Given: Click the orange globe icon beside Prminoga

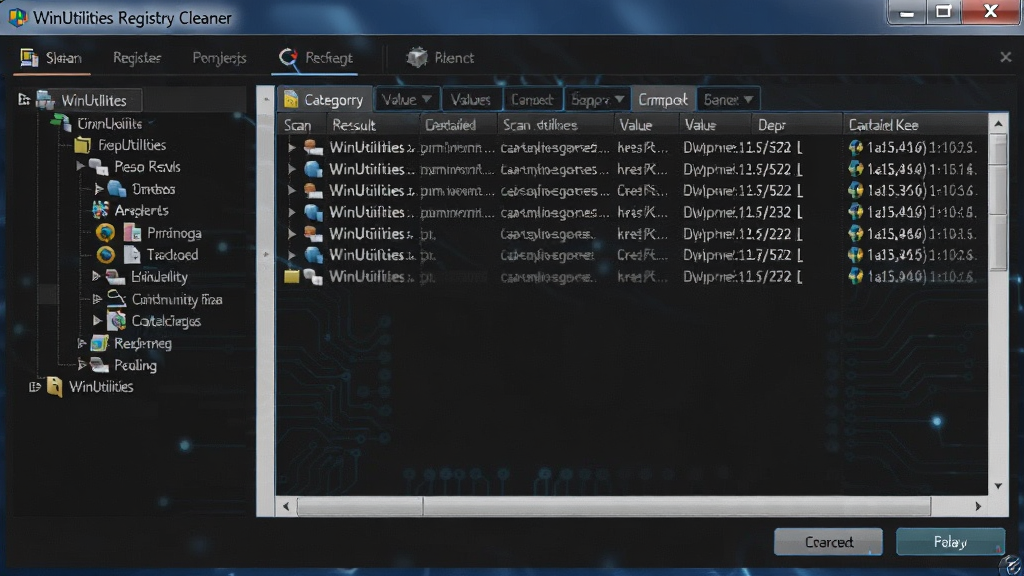Looking at the screenshot, I should (x=105, y=232).
